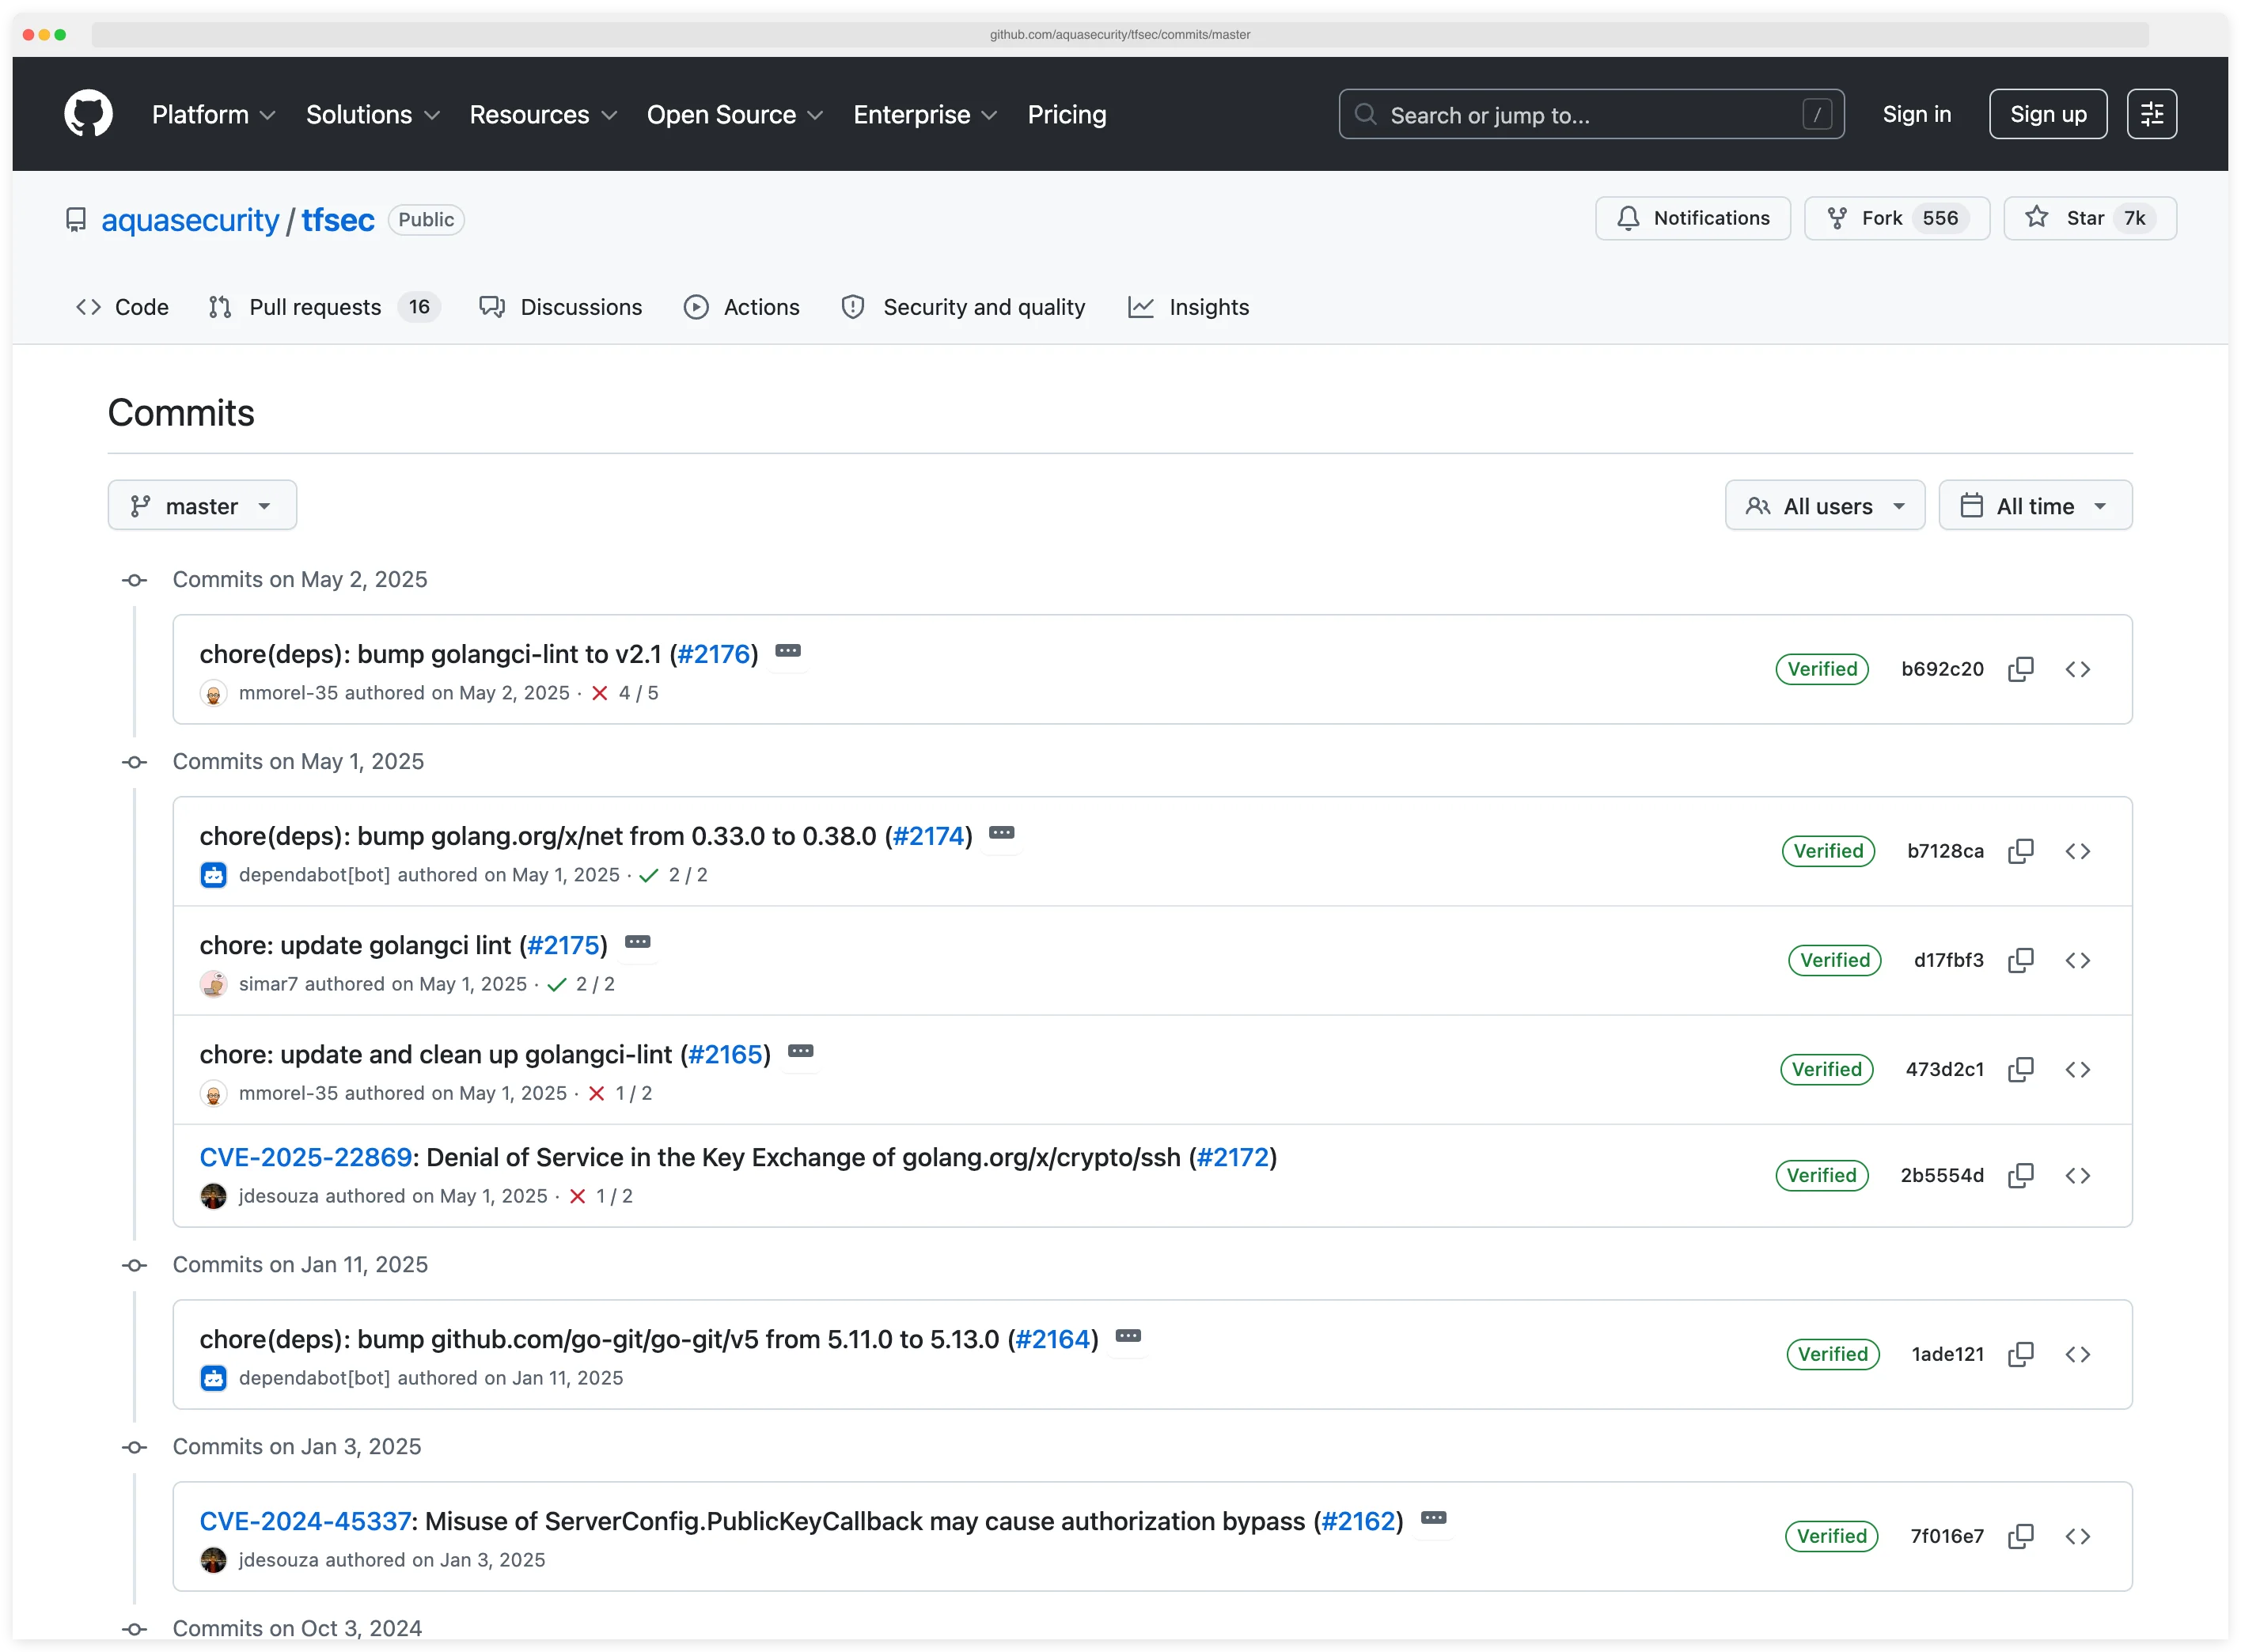Viewport: 2241px width, 1652px height.
Task: Expand commit description for #2176
Action: point(788,651)
